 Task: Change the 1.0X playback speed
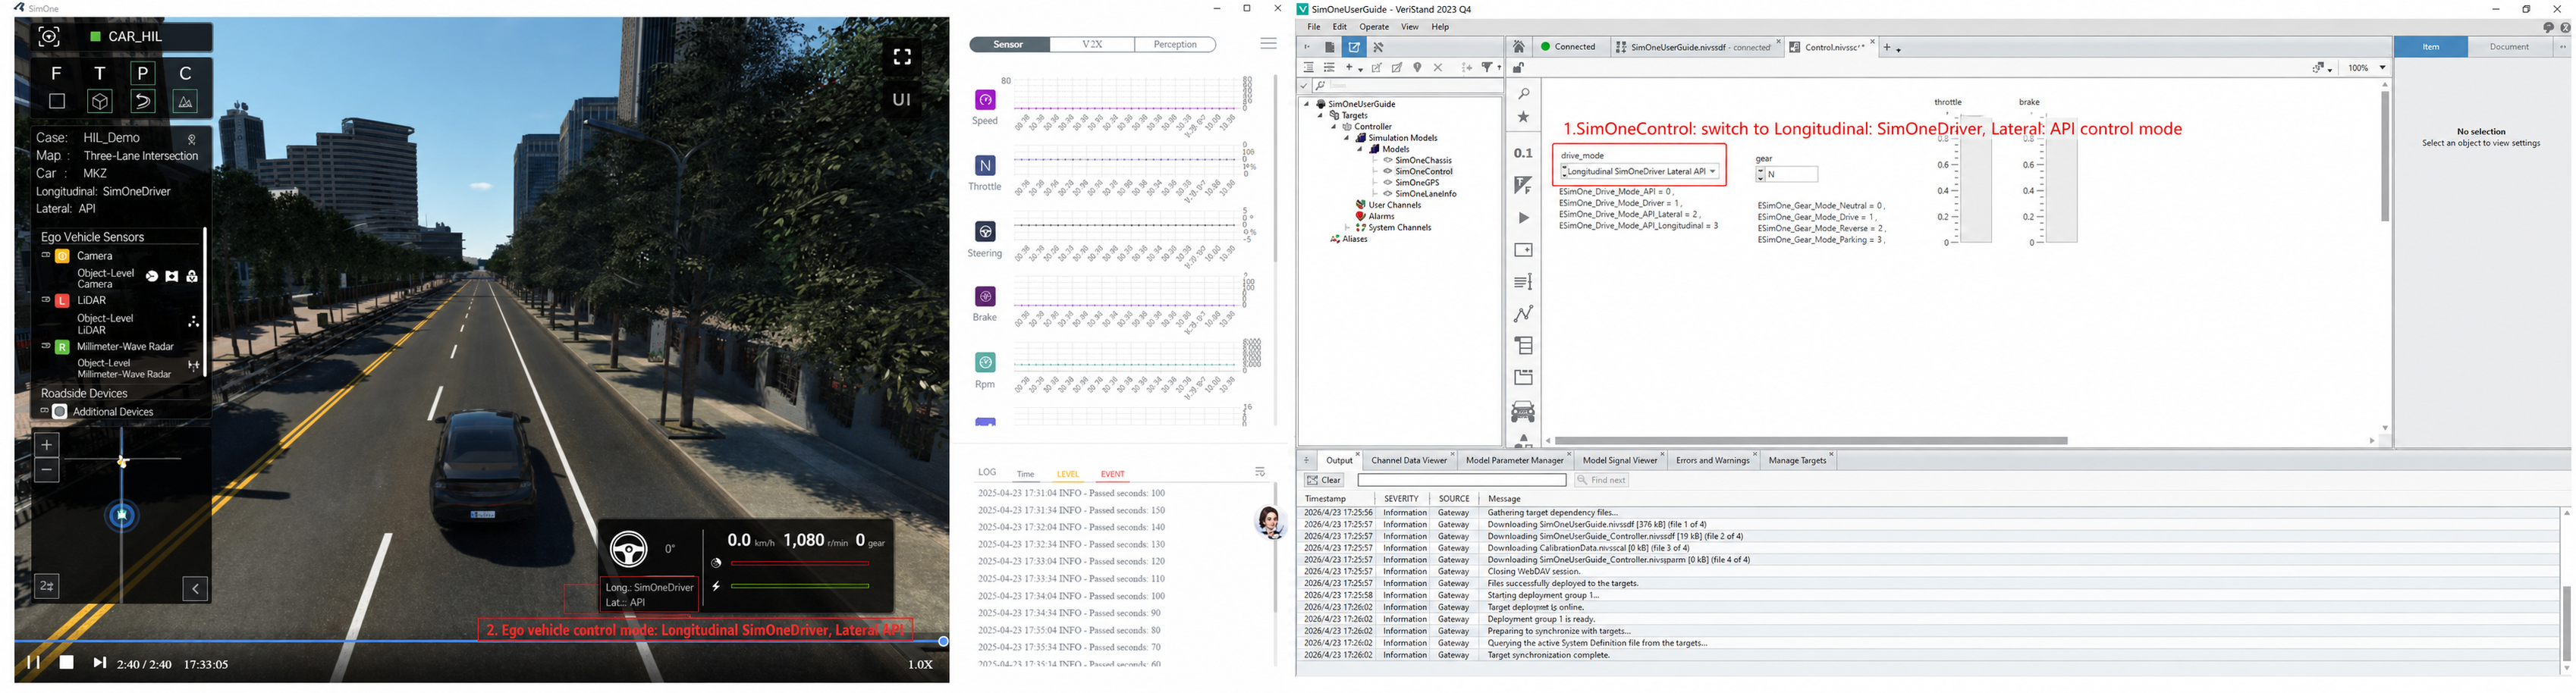(x=920, y=664)
